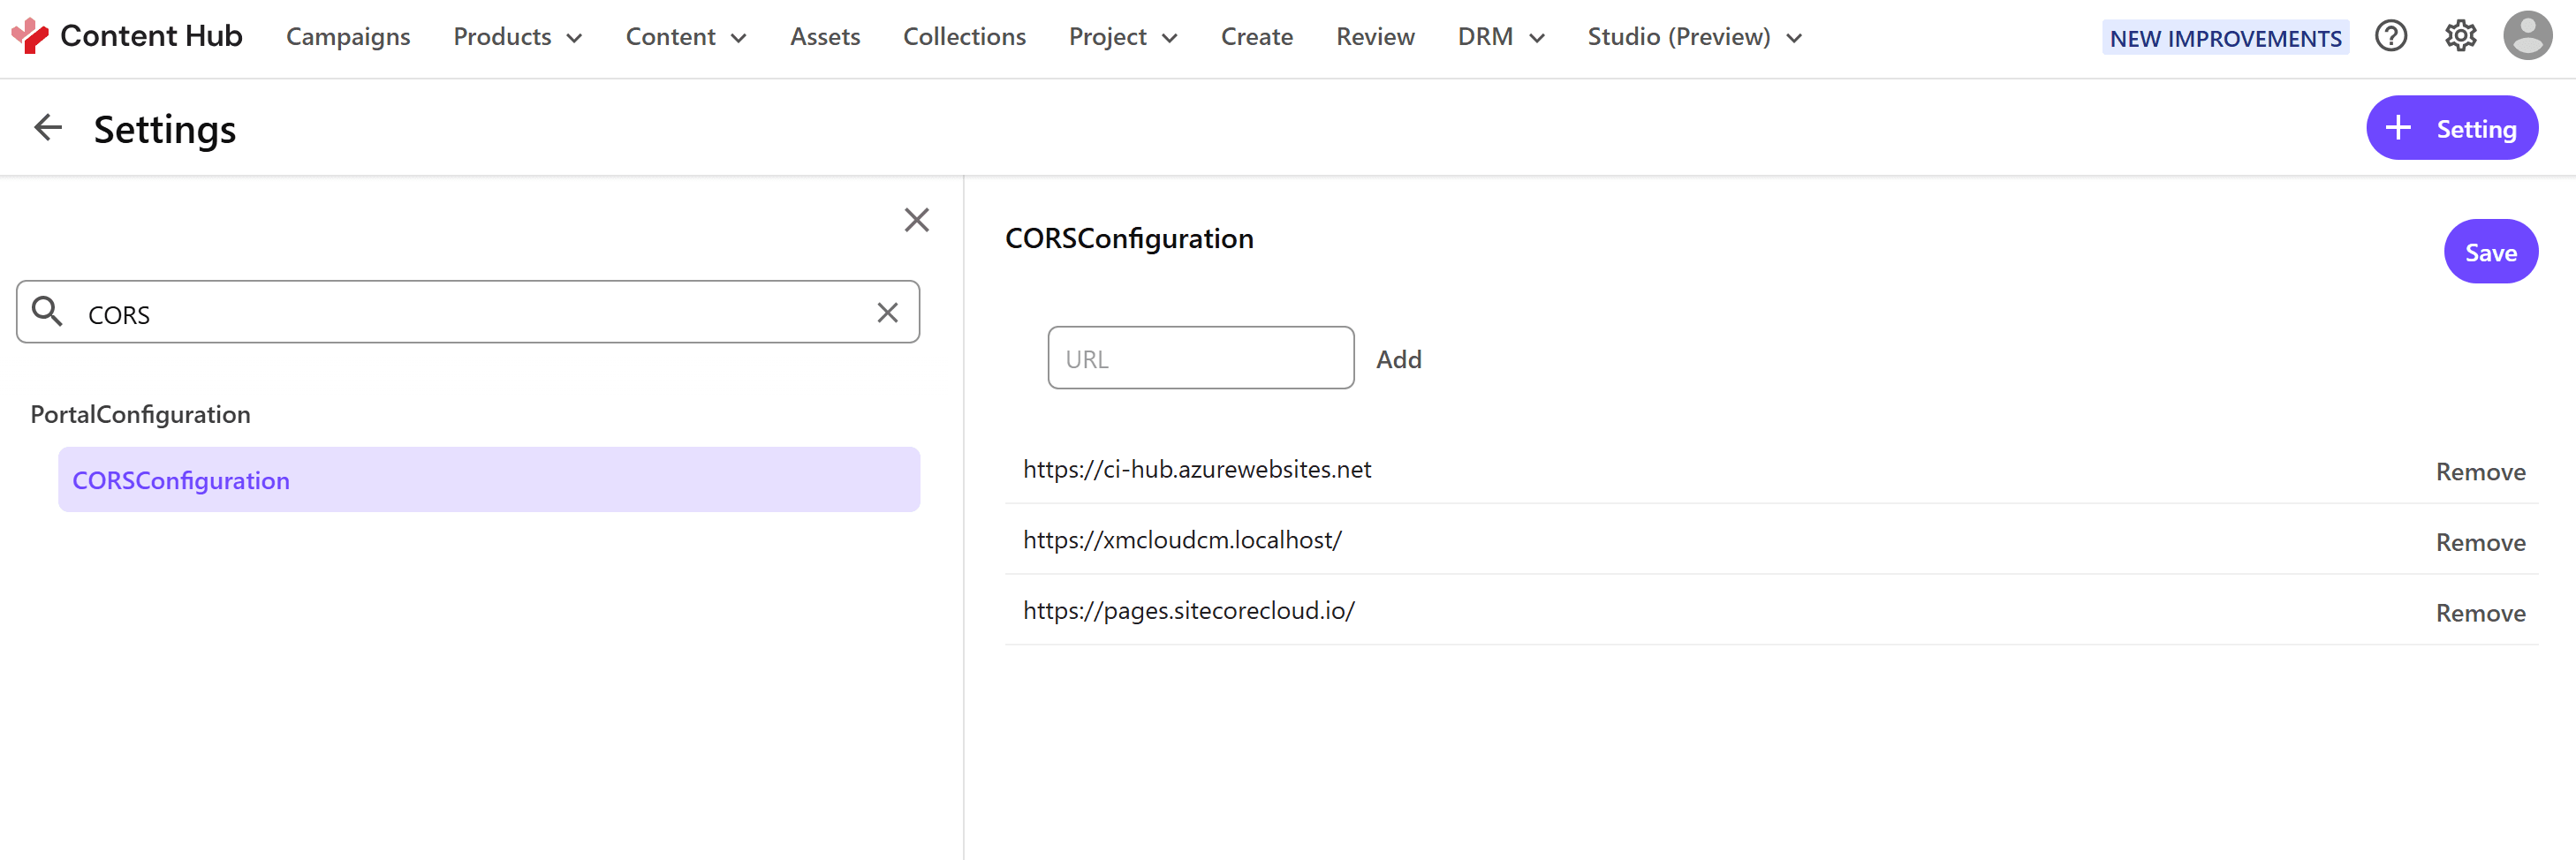This screenshot has height=860, width=2576.
Task: Save the CORSConfiguration changes
Action: tap(2490, 252)
